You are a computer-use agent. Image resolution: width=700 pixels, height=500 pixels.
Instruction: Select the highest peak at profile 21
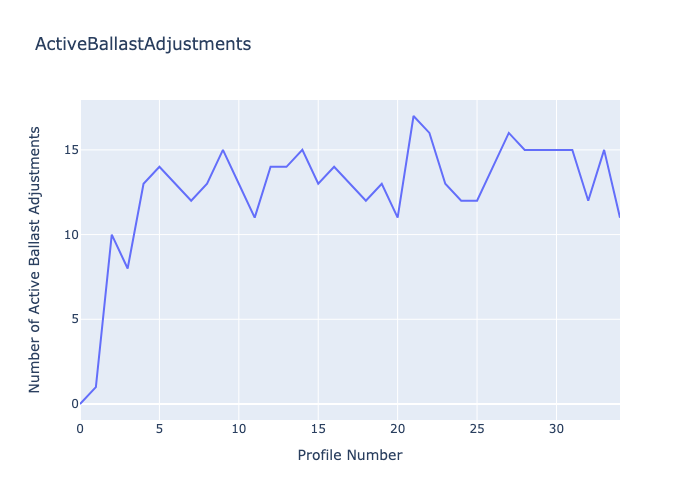click(x=413, y=116)
